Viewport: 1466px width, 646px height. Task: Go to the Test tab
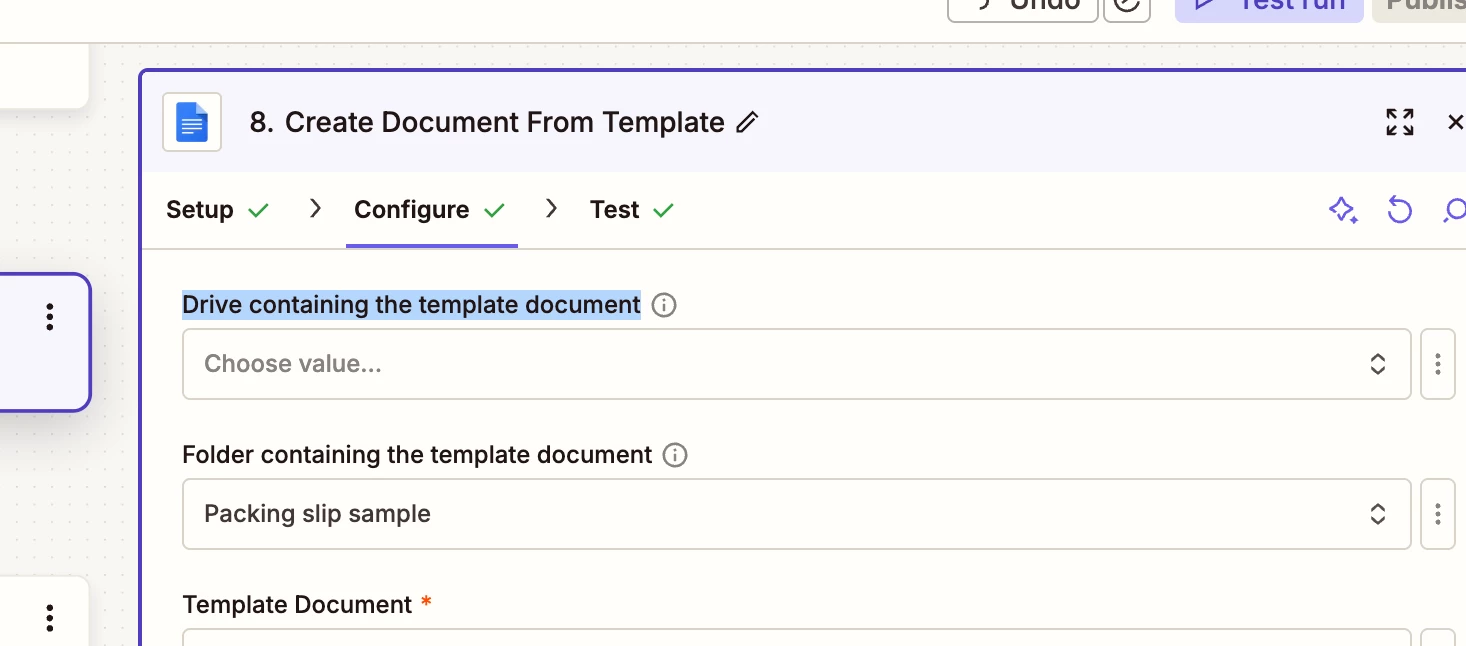pyautogui.click(x=632, y=210)
